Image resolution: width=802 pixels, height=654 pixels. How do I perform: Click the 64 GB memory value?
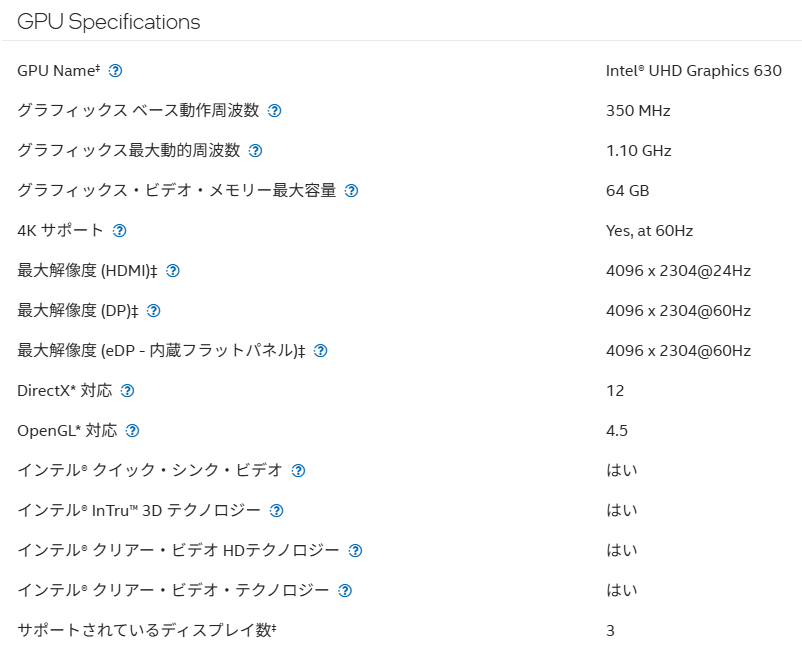(x=628, y=191)
